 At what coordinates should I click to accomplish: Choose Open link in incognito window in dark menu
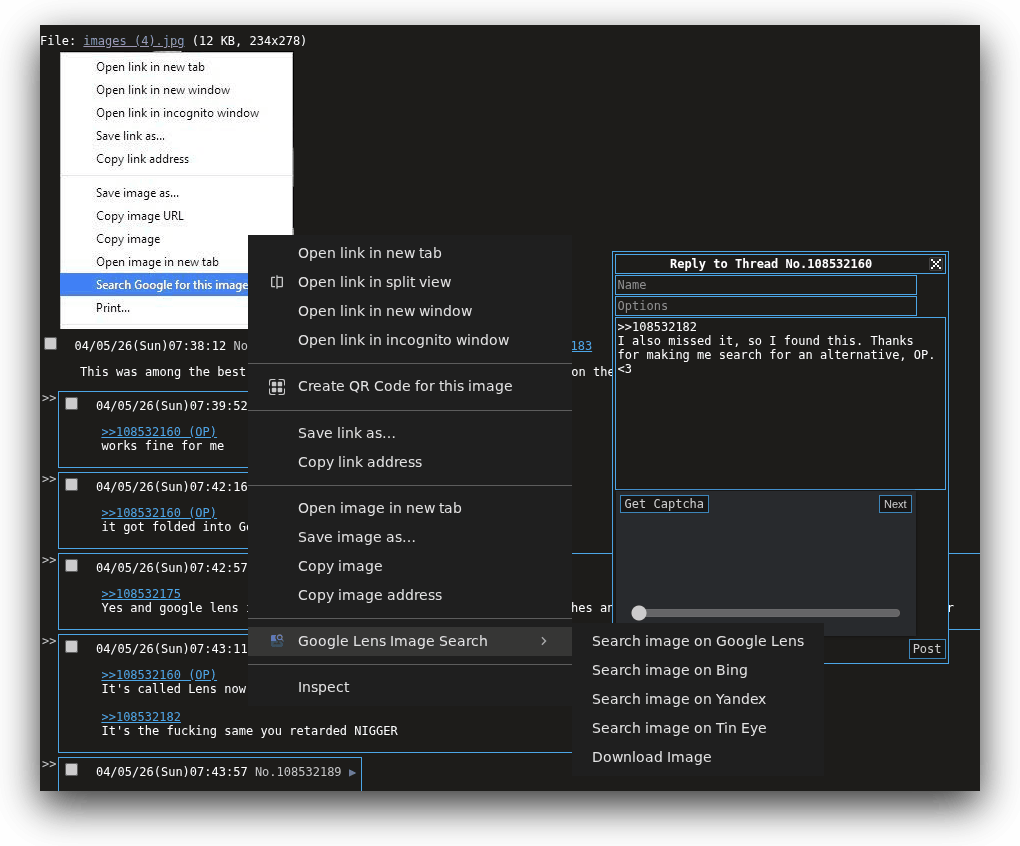pos(410,340)
